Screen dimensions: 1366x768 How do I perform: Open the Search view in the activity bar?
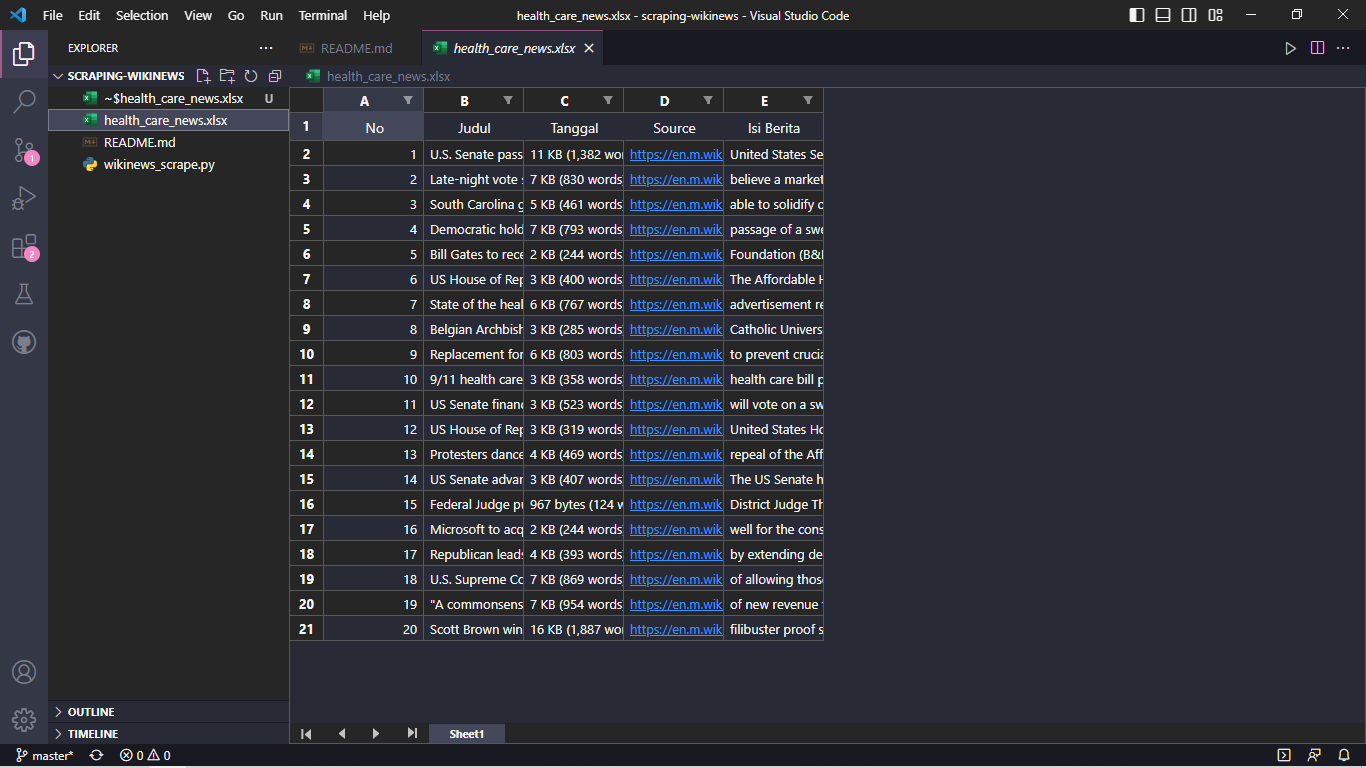coord(24,100)
